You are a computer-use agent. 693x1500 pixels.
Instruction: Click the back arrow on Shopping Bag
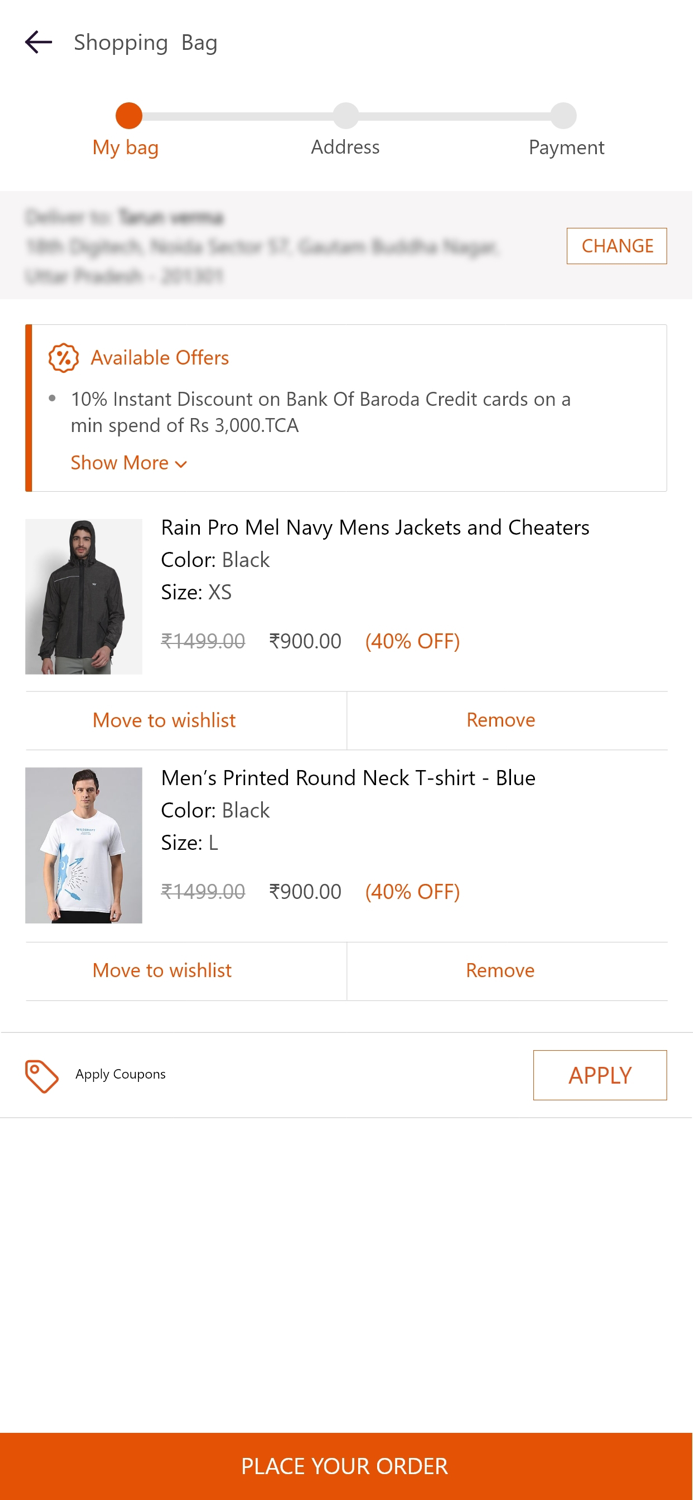[37, 42]
